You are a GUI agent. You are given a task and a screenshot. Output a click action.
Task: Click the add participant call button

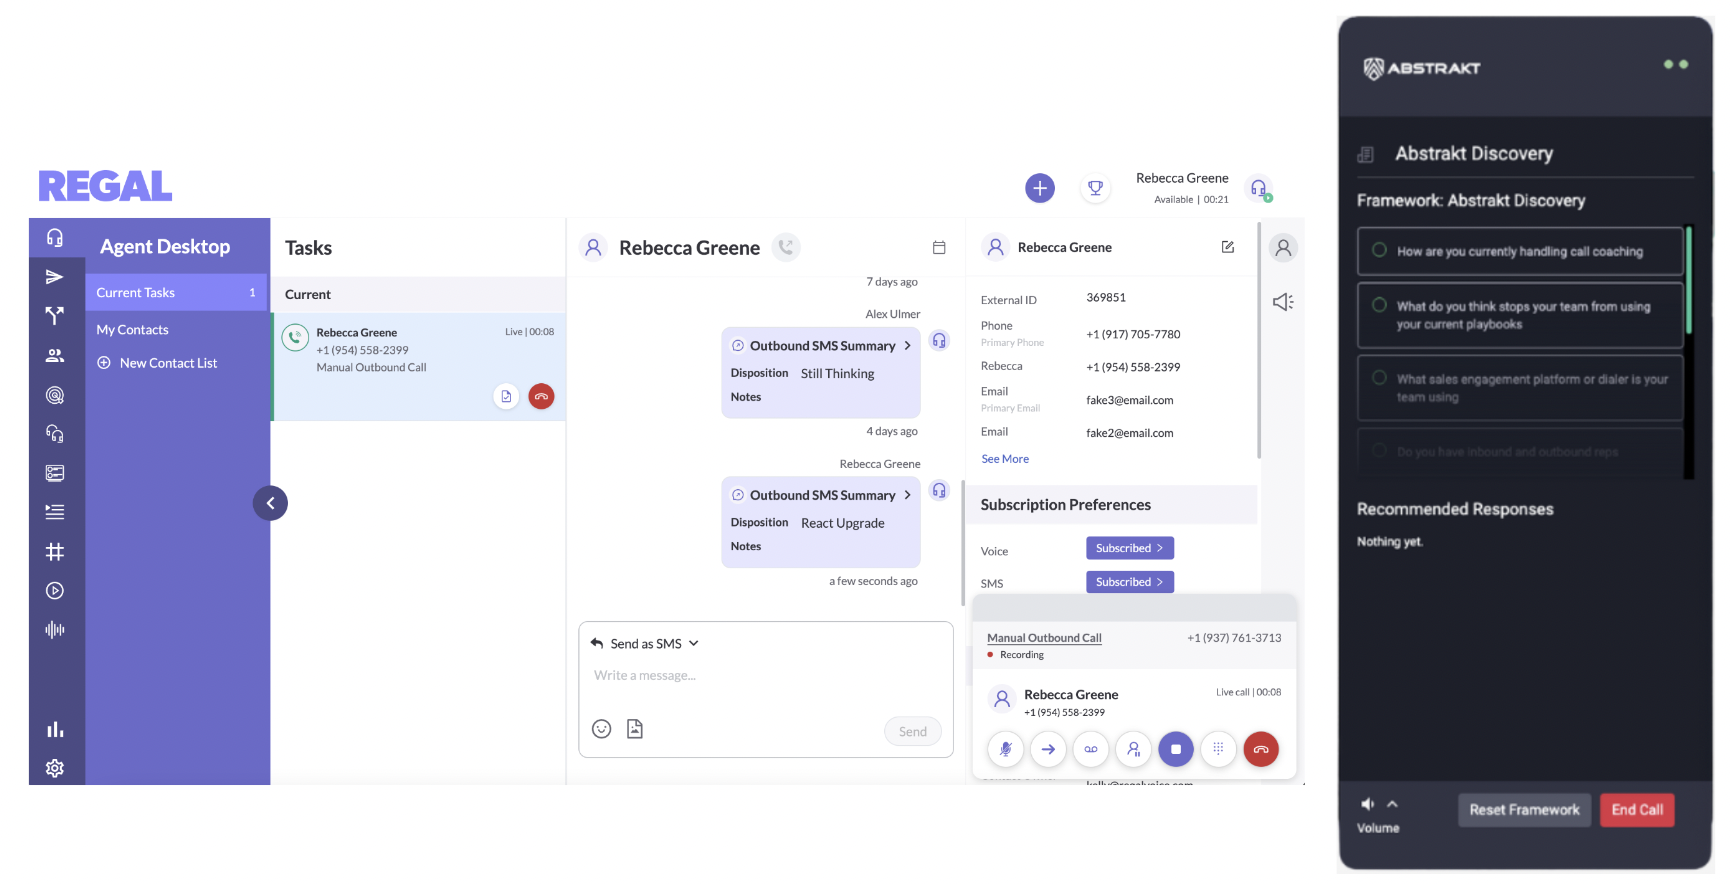coord(1133,749)
